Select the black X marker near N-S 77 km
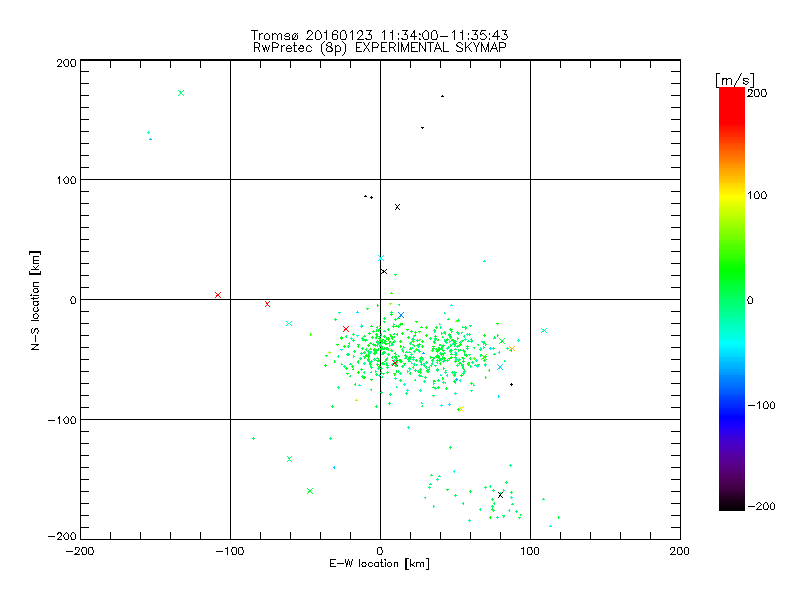This screenshot has height=600, width=800. 397,207
